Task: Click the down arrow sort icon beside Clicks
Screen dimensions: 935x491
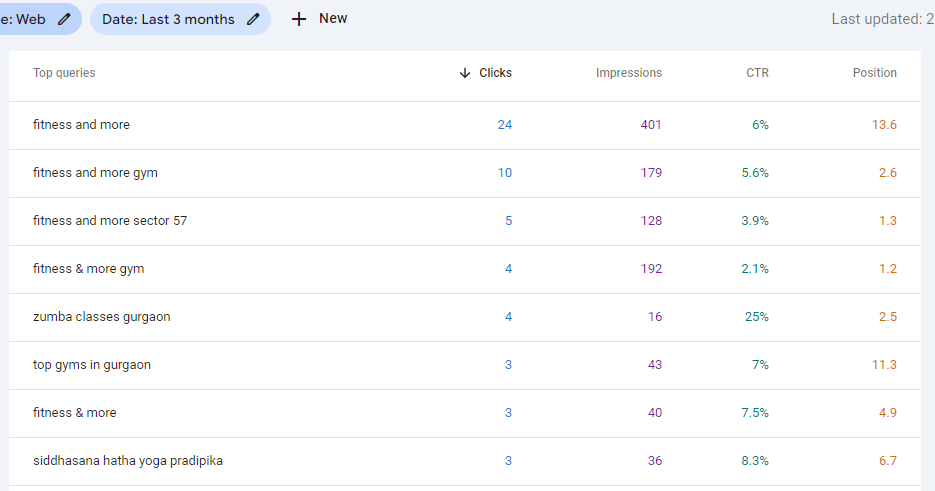Action: pyautogui.click(x=465, y=73)
